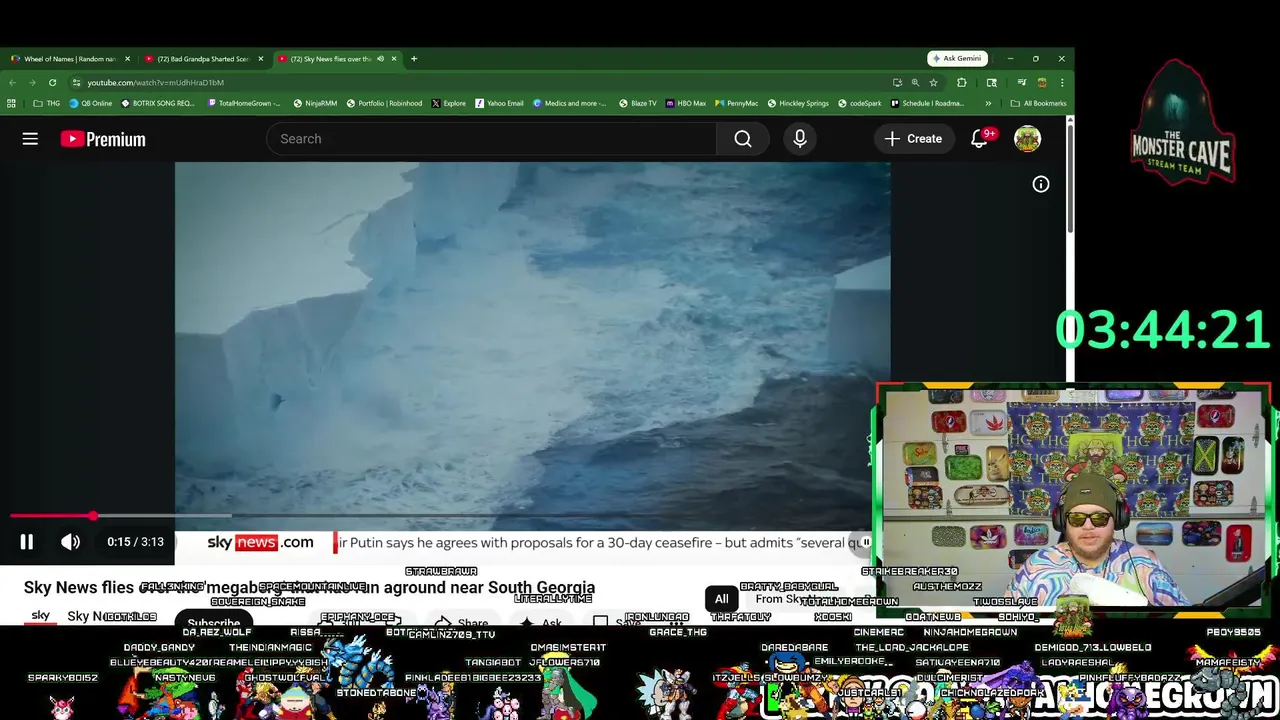Click the video title text
The image size is (1280, 720).
pos(309,588)
